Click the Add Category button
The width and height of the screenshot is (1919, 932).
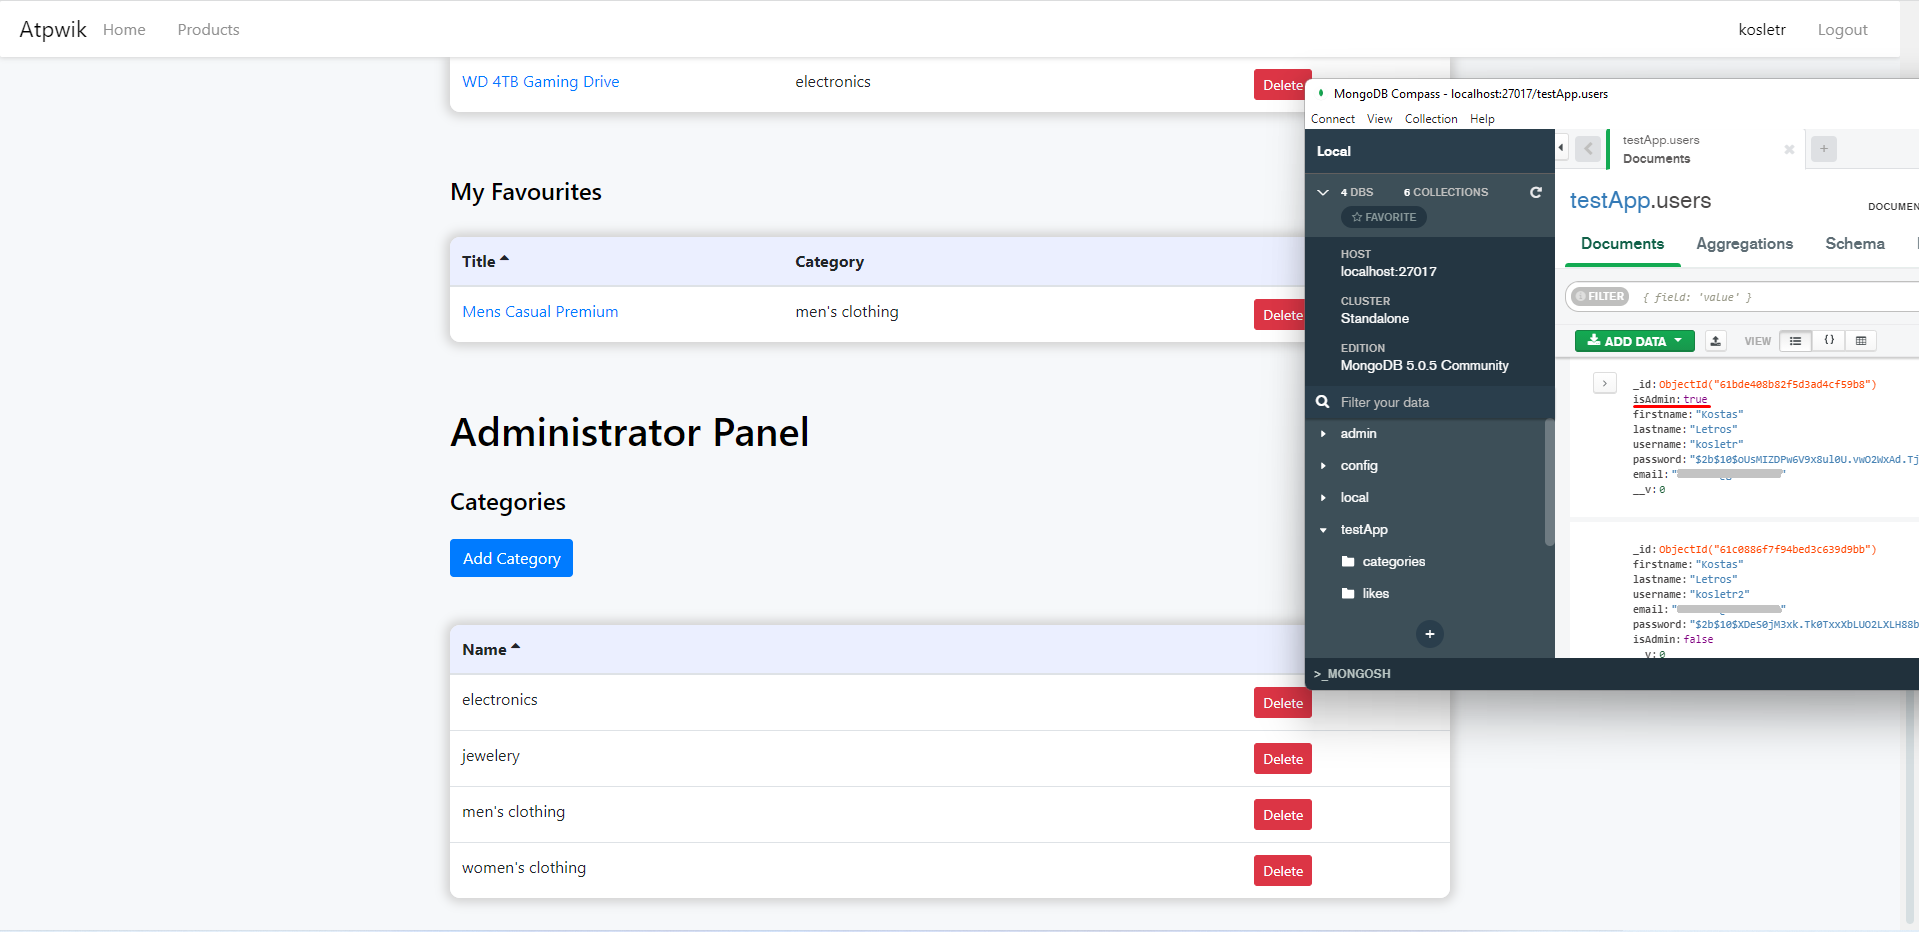(x=511, y=558)
